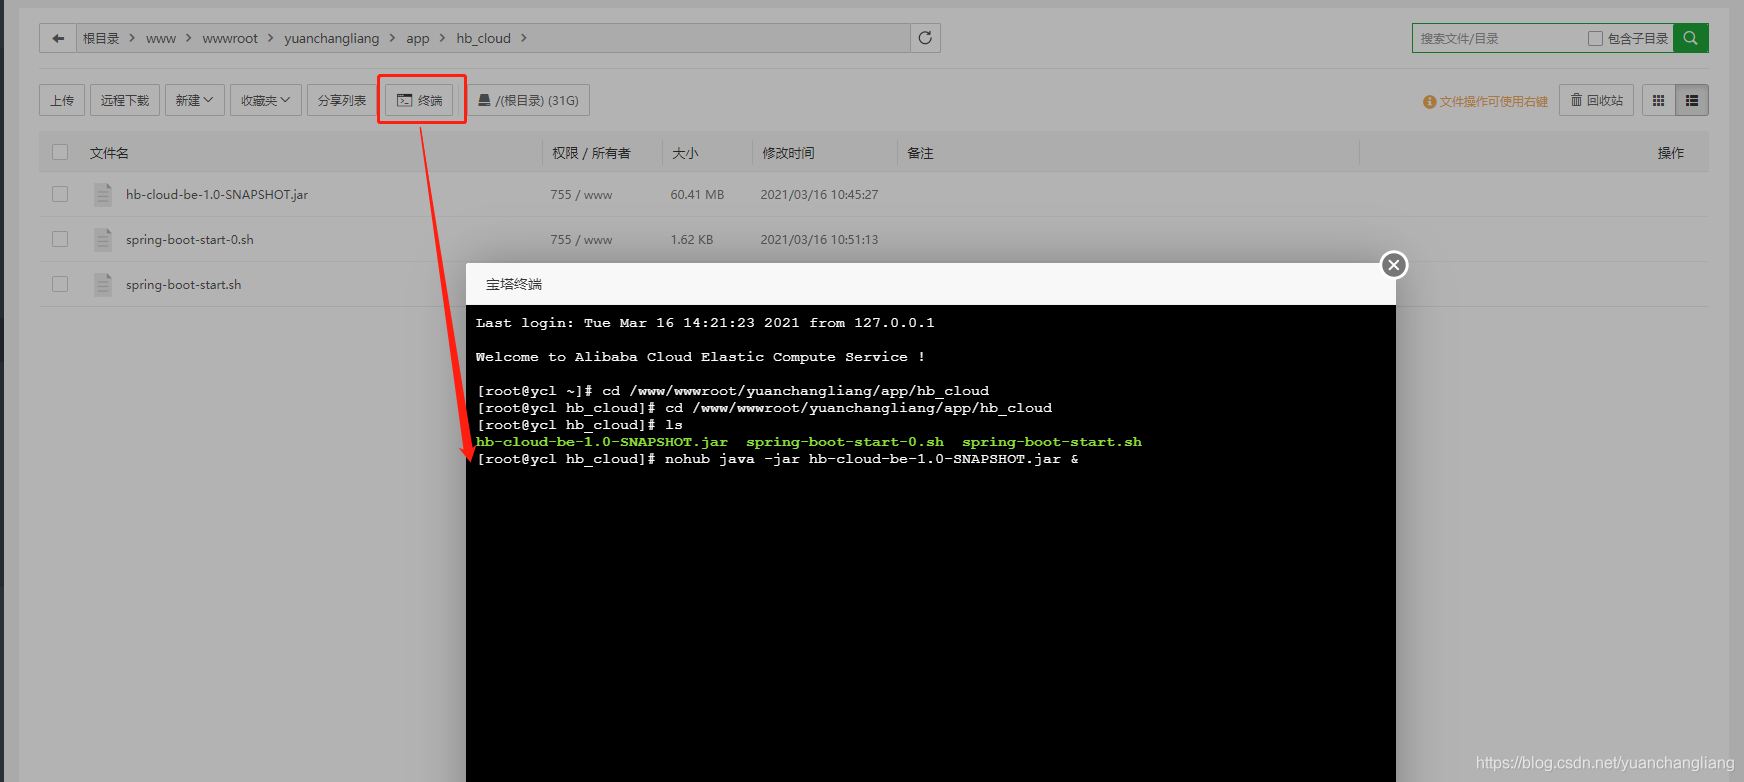This screenshot has width=1744, height=782.
Task: Click the 文件名 column header
Action: 109,153
